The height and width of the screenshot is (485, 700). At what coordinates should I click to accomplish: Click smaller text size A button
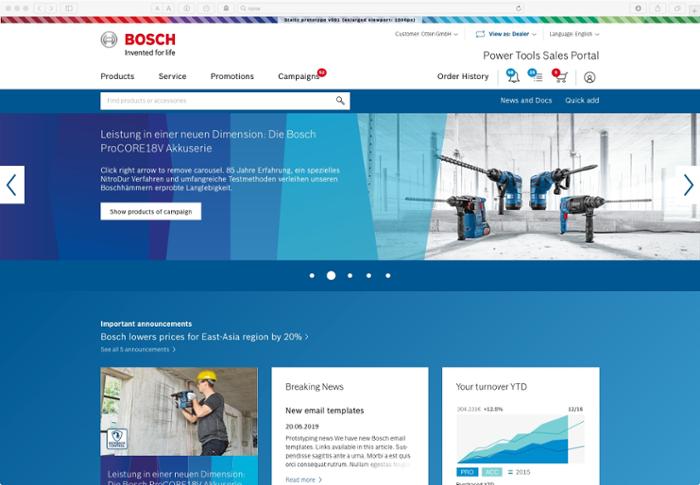[157, 8]
